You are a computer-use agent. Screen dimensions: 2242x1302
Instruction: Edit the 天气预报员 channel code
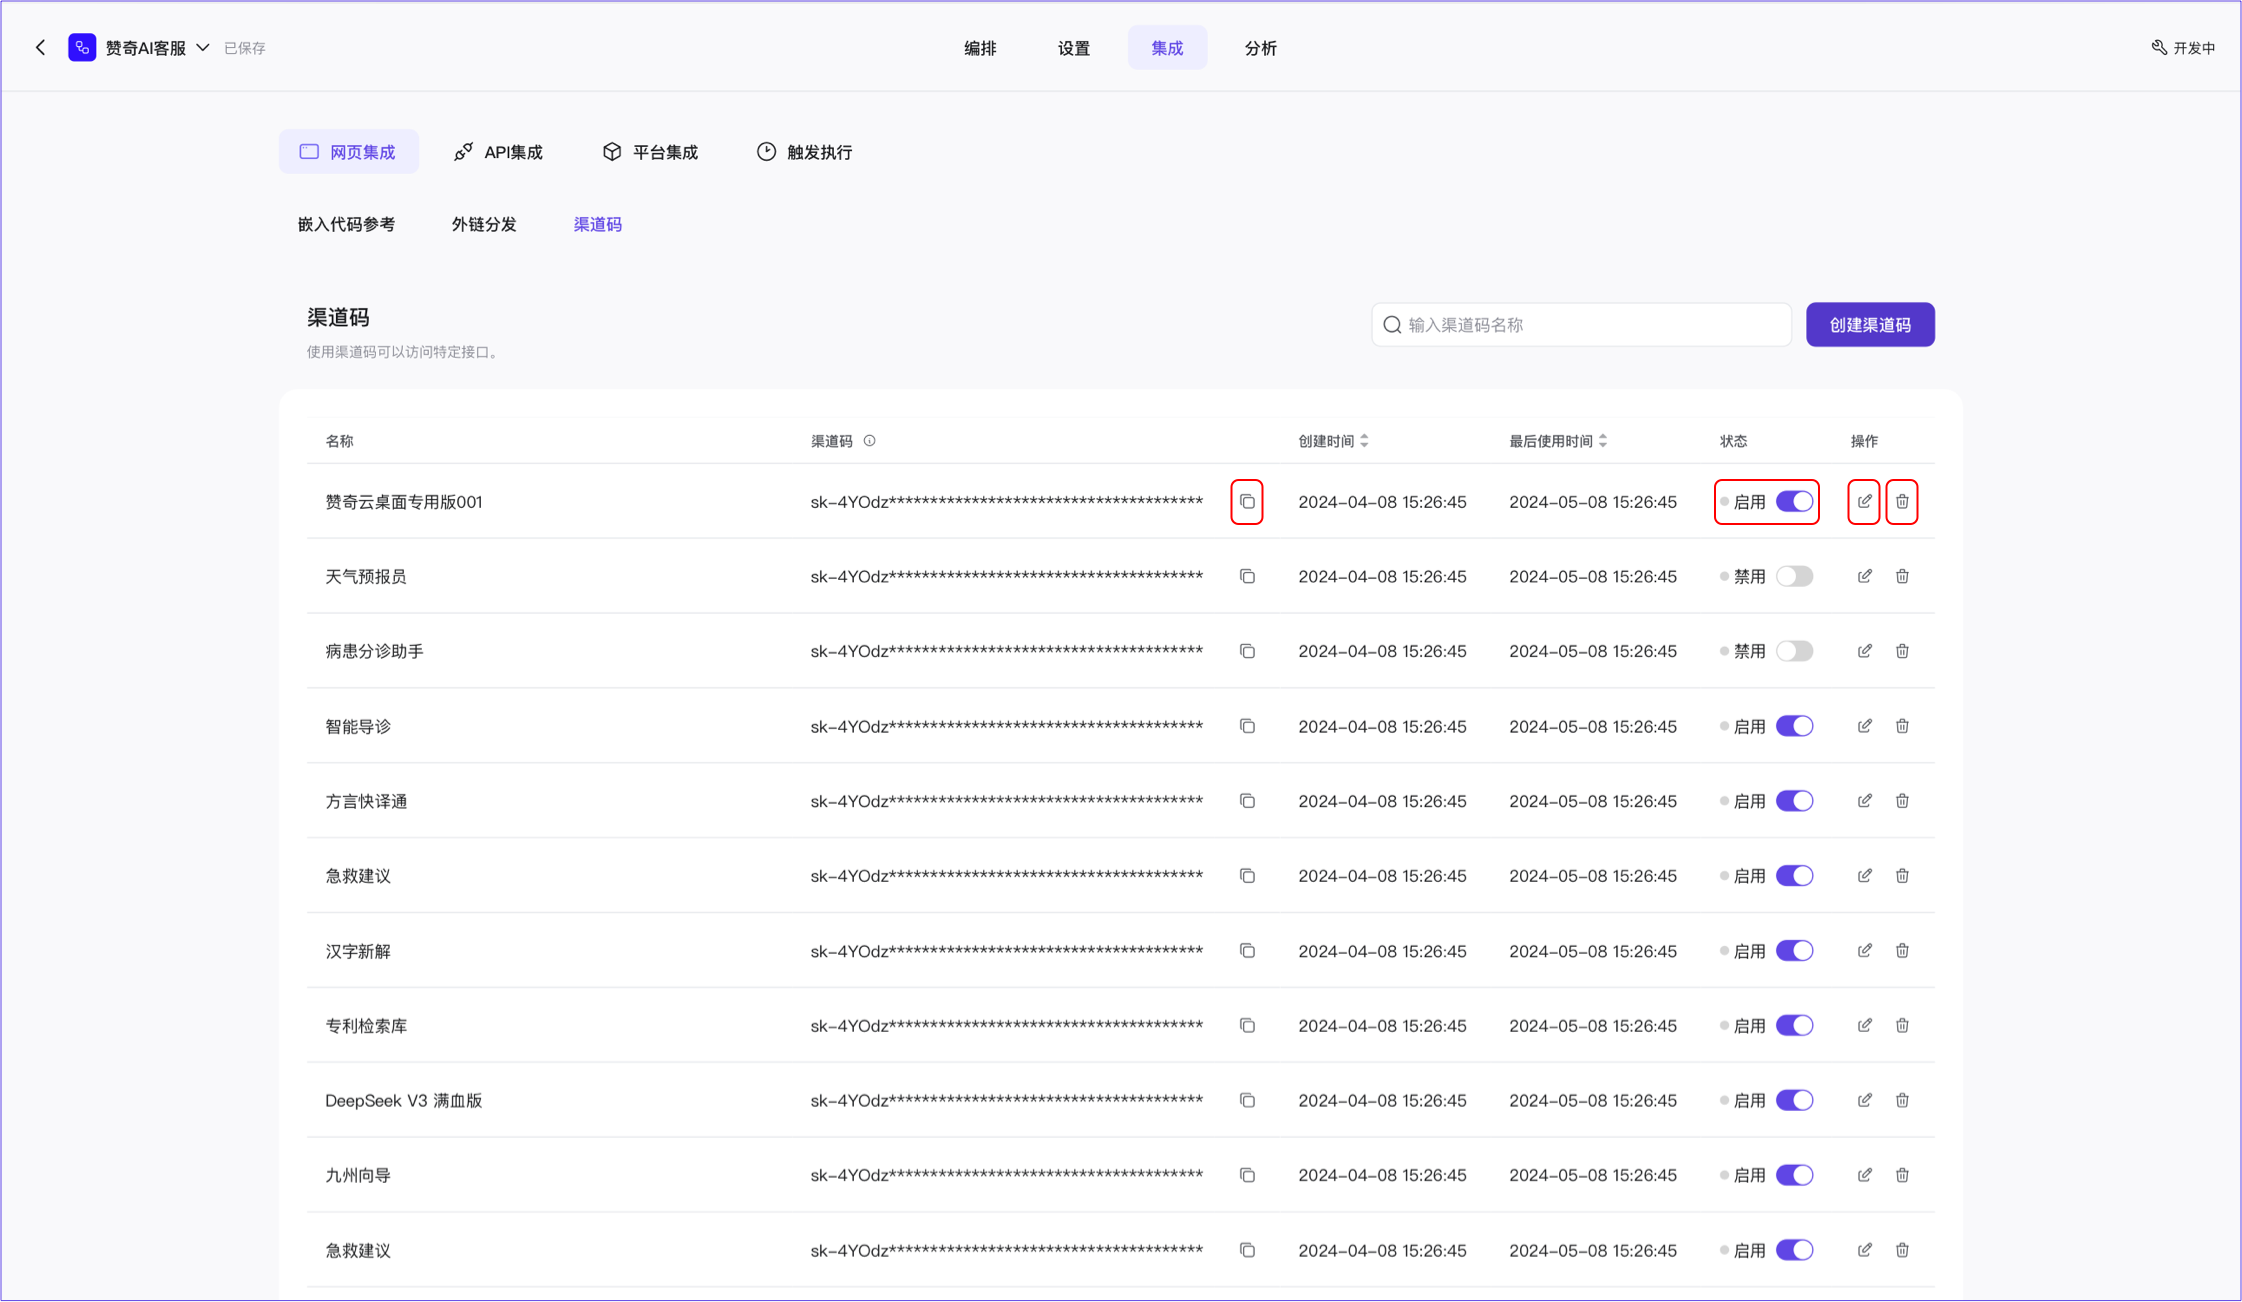pyautogui.click(x=1864, y=576)
